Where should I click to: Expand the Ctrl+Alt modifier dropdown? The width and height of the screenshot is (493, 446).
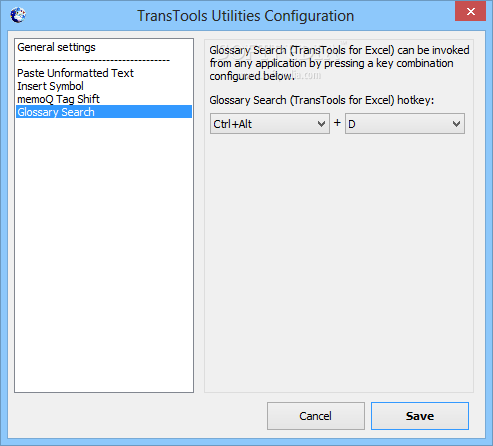click(x=270, y=124)
